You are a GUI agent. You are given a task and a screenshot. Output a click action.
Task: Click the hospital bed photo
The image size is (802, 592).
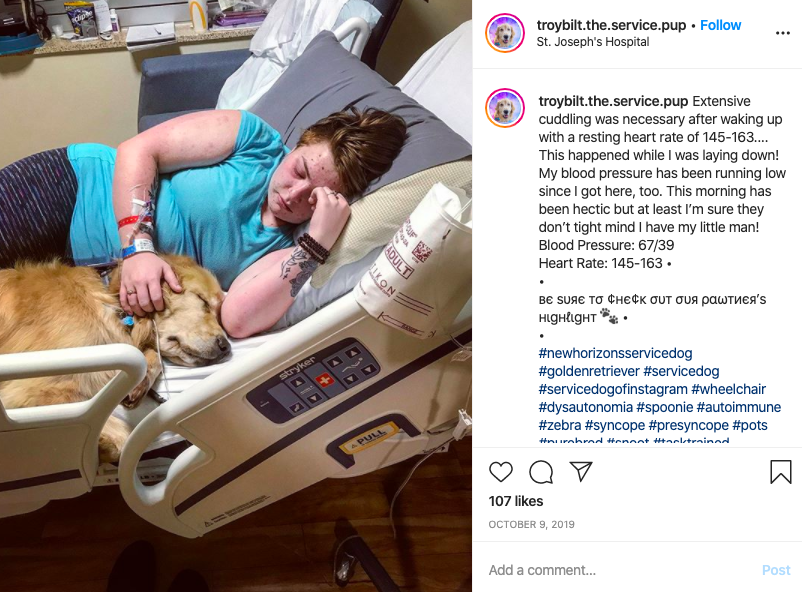click(236, 296)
